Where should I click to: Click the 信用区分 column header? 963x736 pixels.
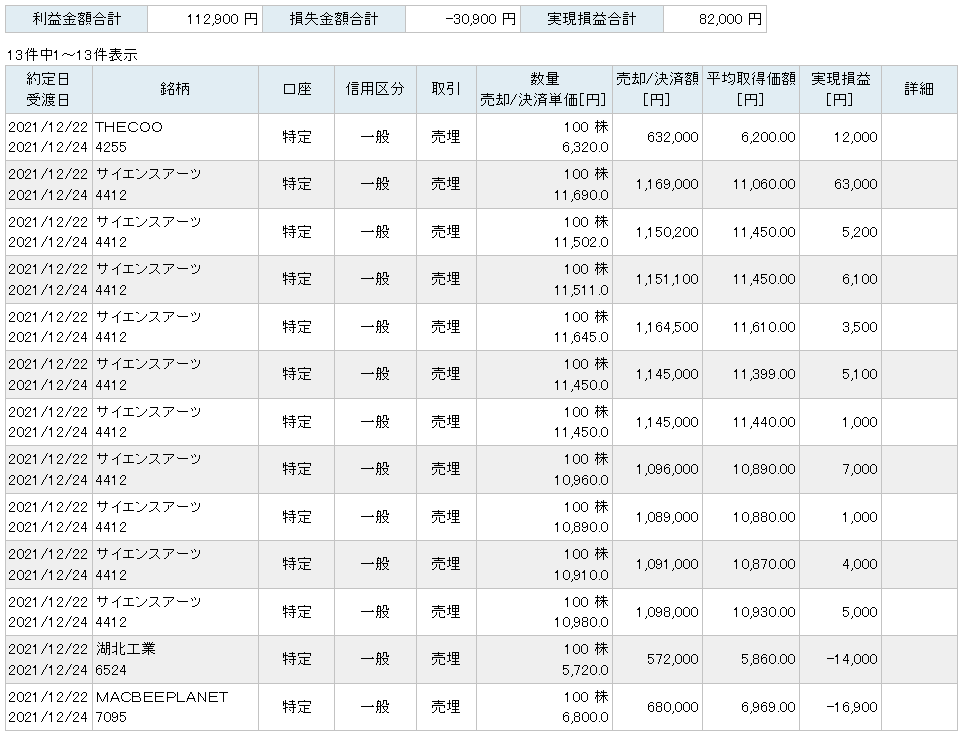375,89
